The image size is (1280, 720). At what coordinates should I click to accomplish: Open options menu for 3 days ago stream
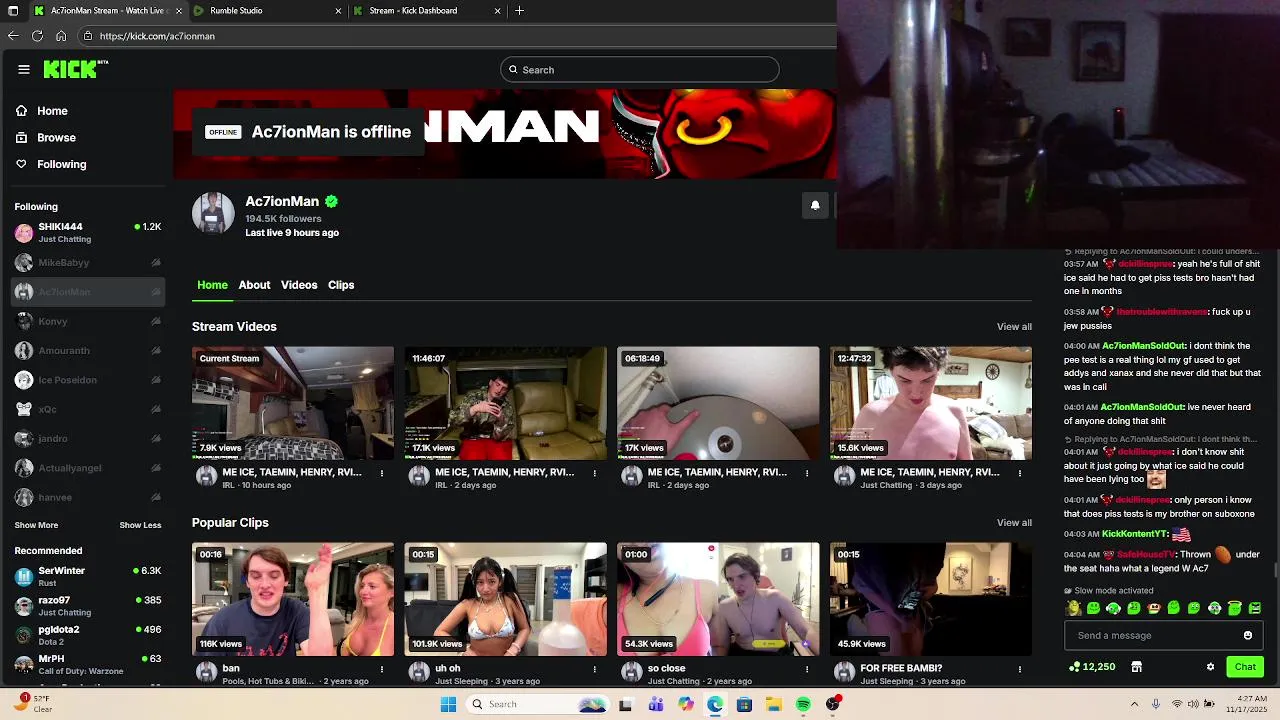[1020, 473]
